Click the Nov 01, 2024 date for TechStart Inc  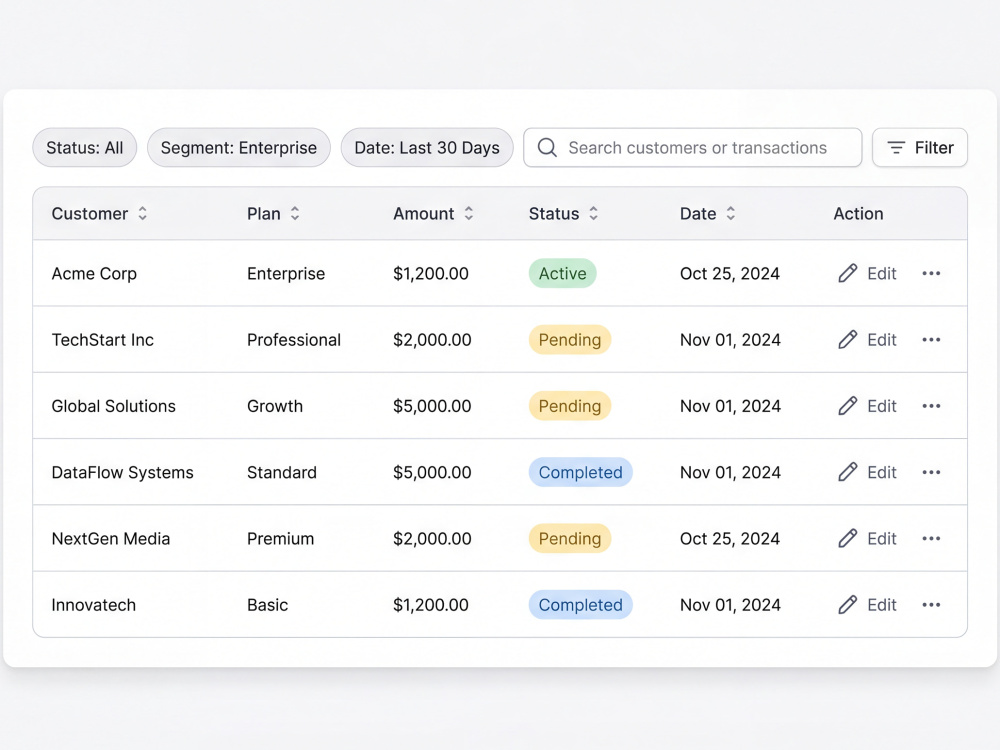(730, 340)
